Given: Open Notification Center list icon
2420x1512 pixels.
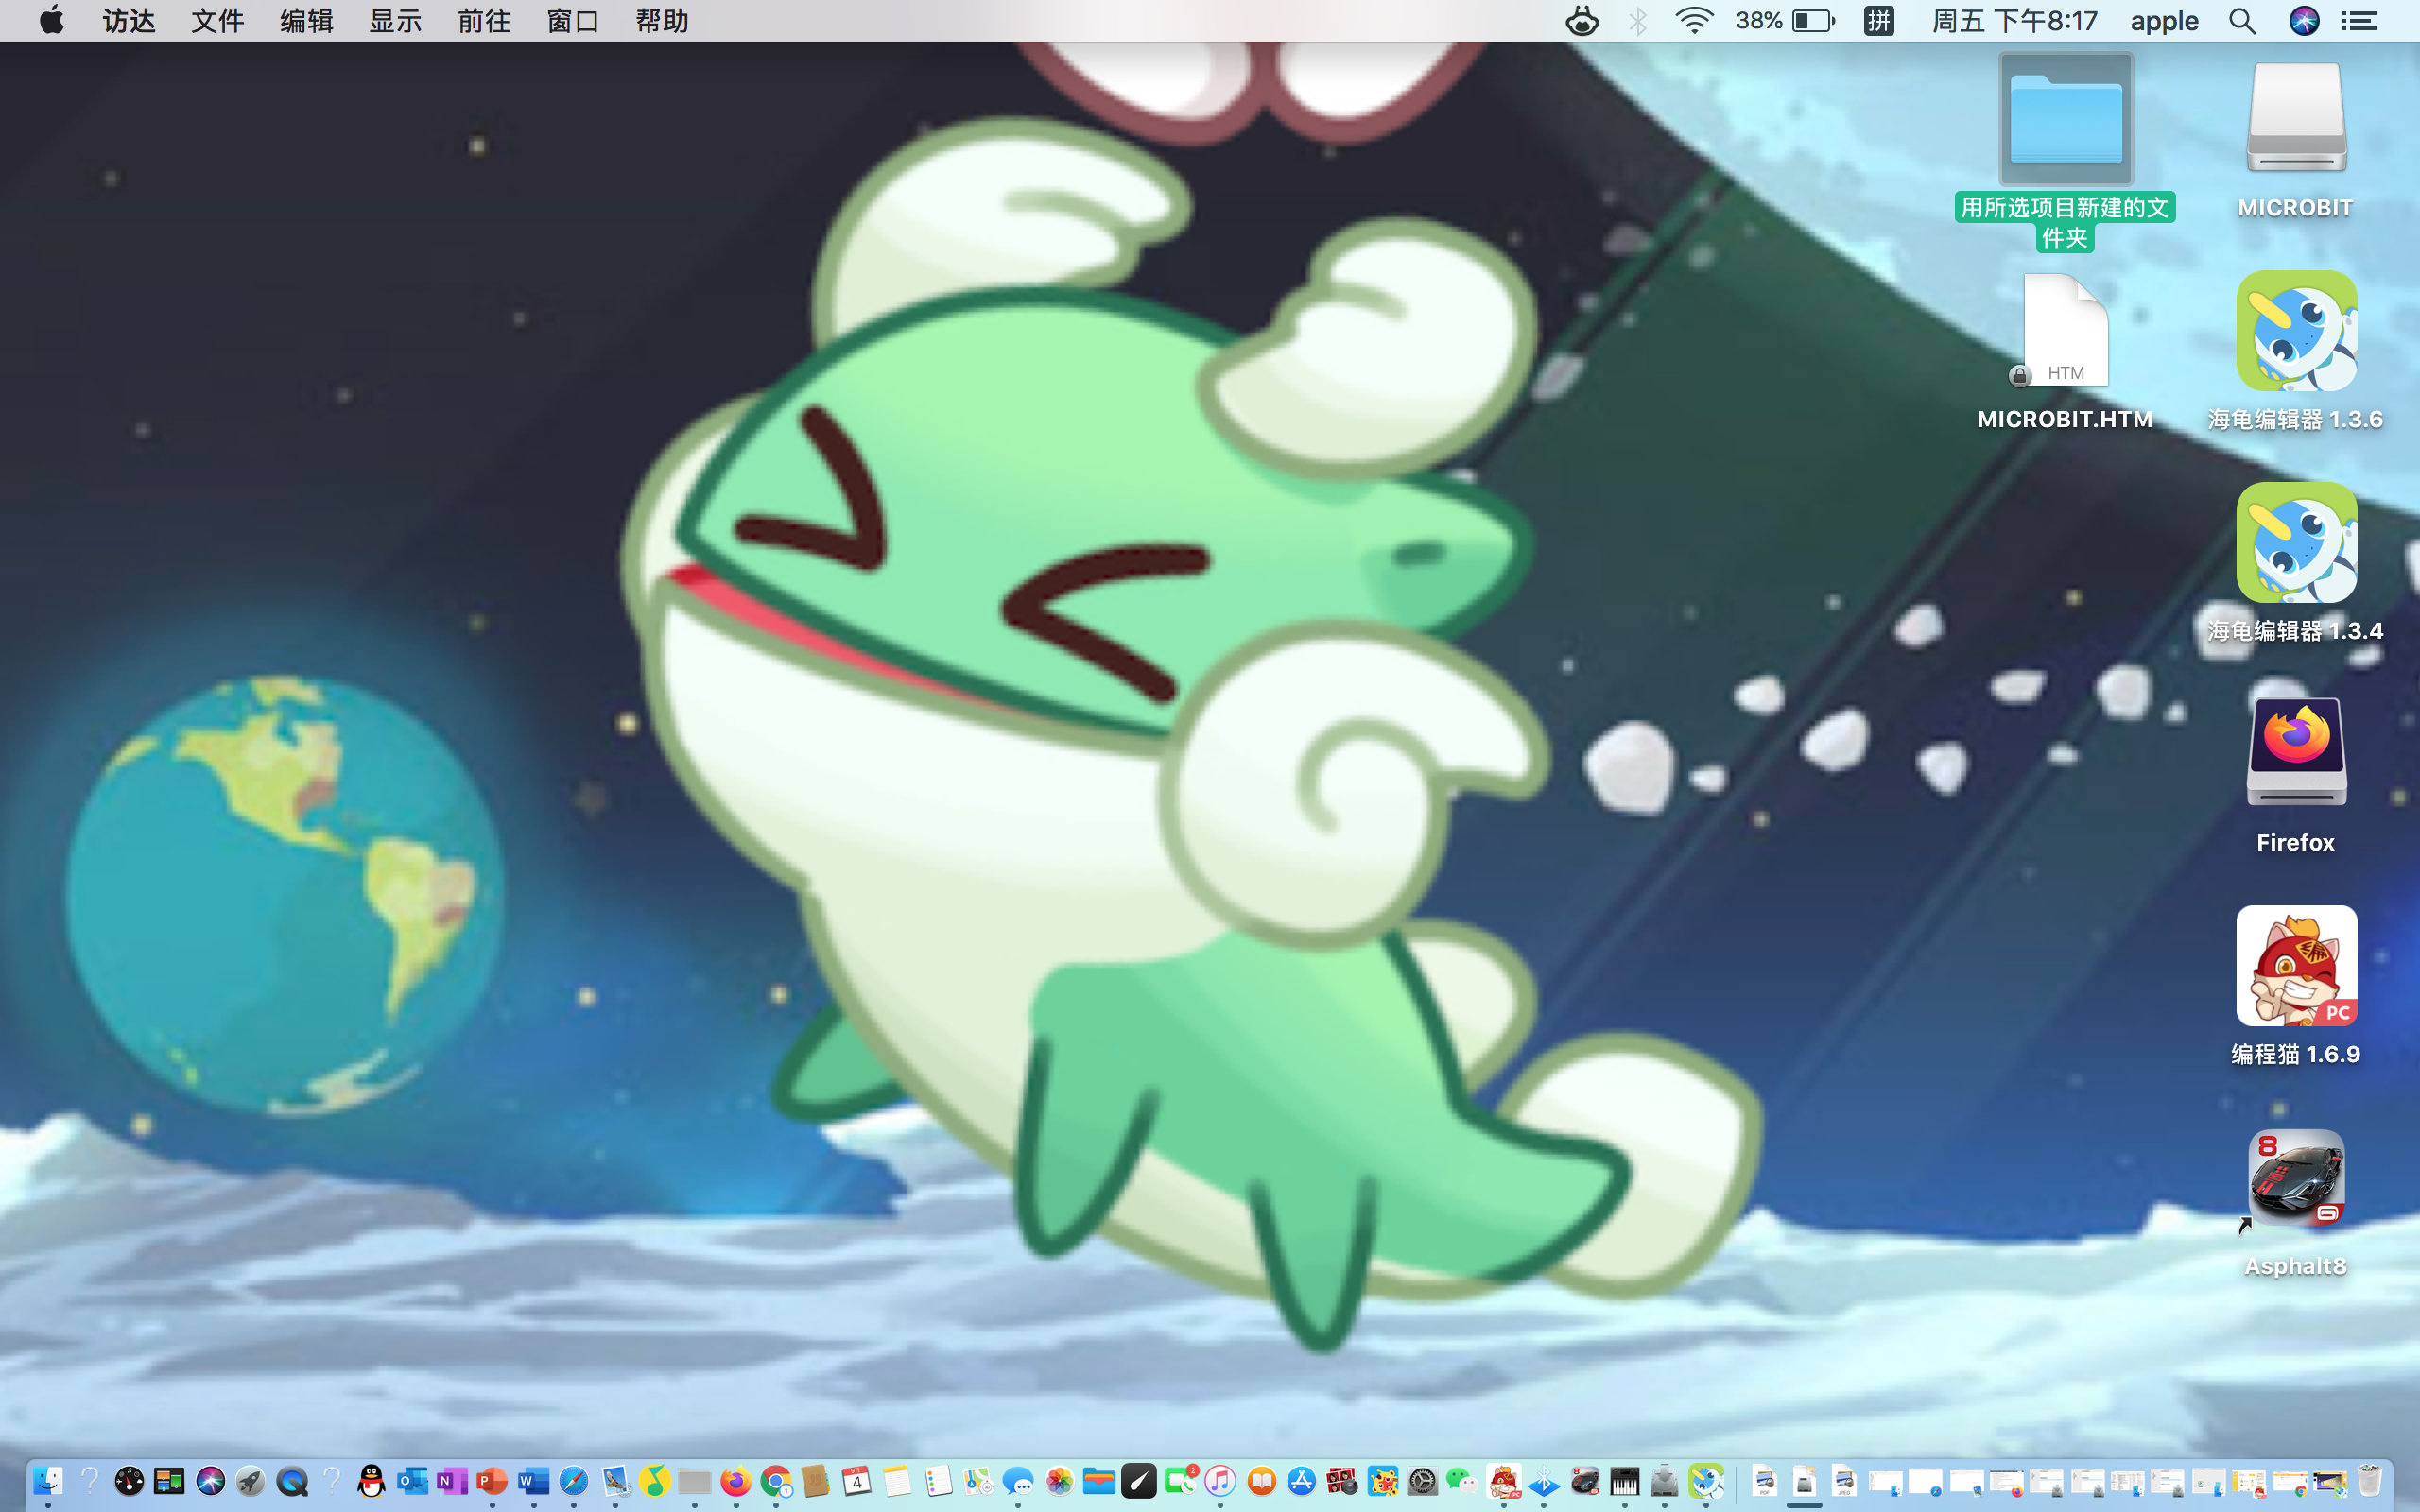Looking at the screenshot, I should pos(2360,21).
